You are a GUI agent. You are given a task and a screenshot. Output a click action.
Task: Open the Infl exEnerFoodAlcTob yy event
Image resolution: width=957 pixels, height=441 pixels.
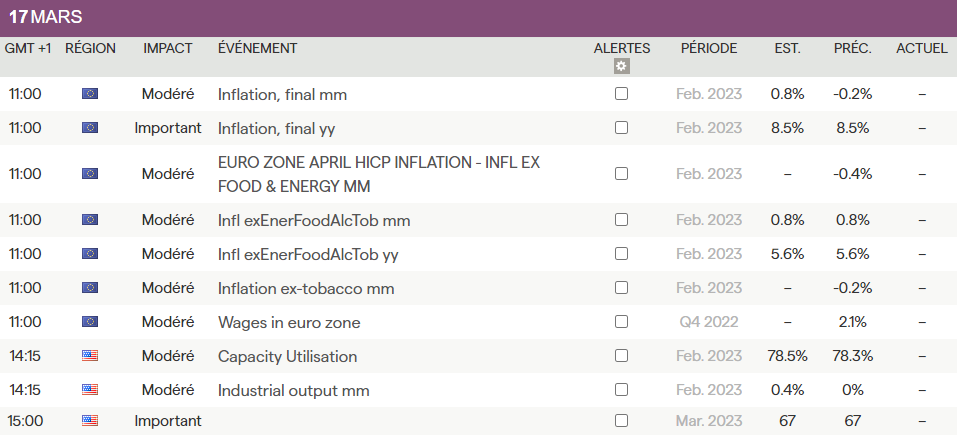[x=308, y=254]
